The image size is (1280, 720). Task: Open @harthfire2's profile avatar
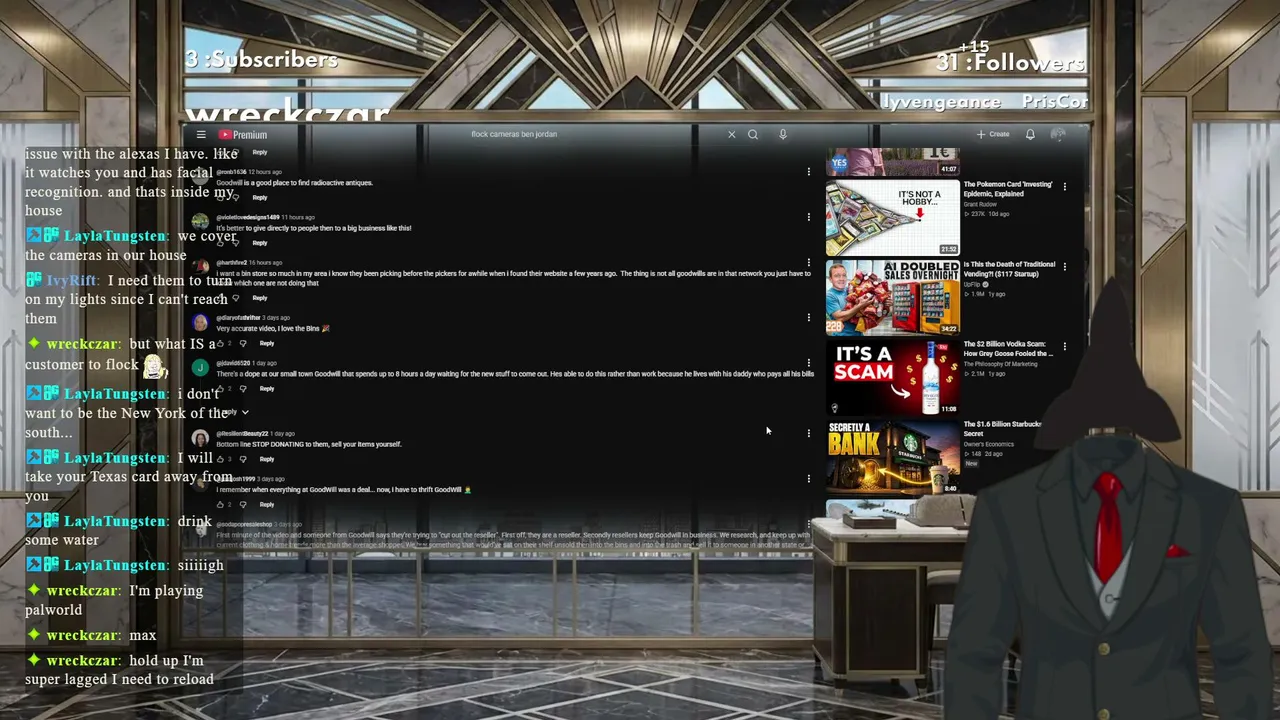200,267
